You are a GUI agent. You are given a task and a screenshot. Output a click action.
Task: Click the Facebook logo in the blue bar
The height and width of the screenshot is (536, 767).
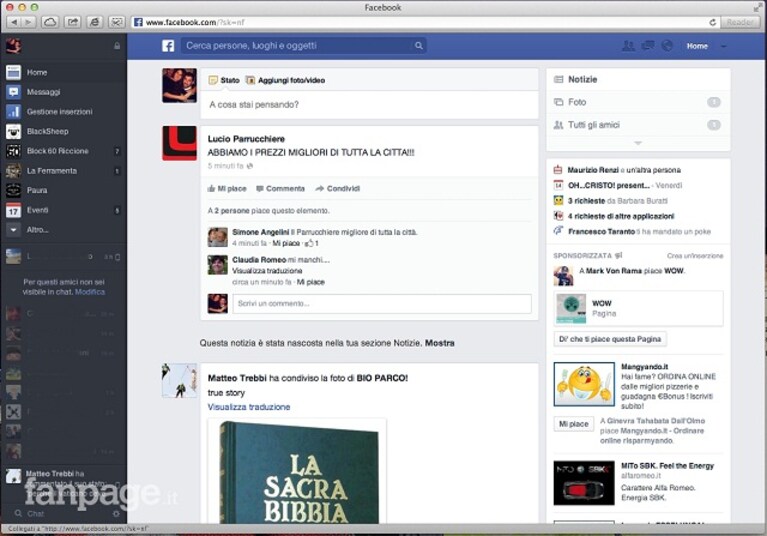coord(168,46)
